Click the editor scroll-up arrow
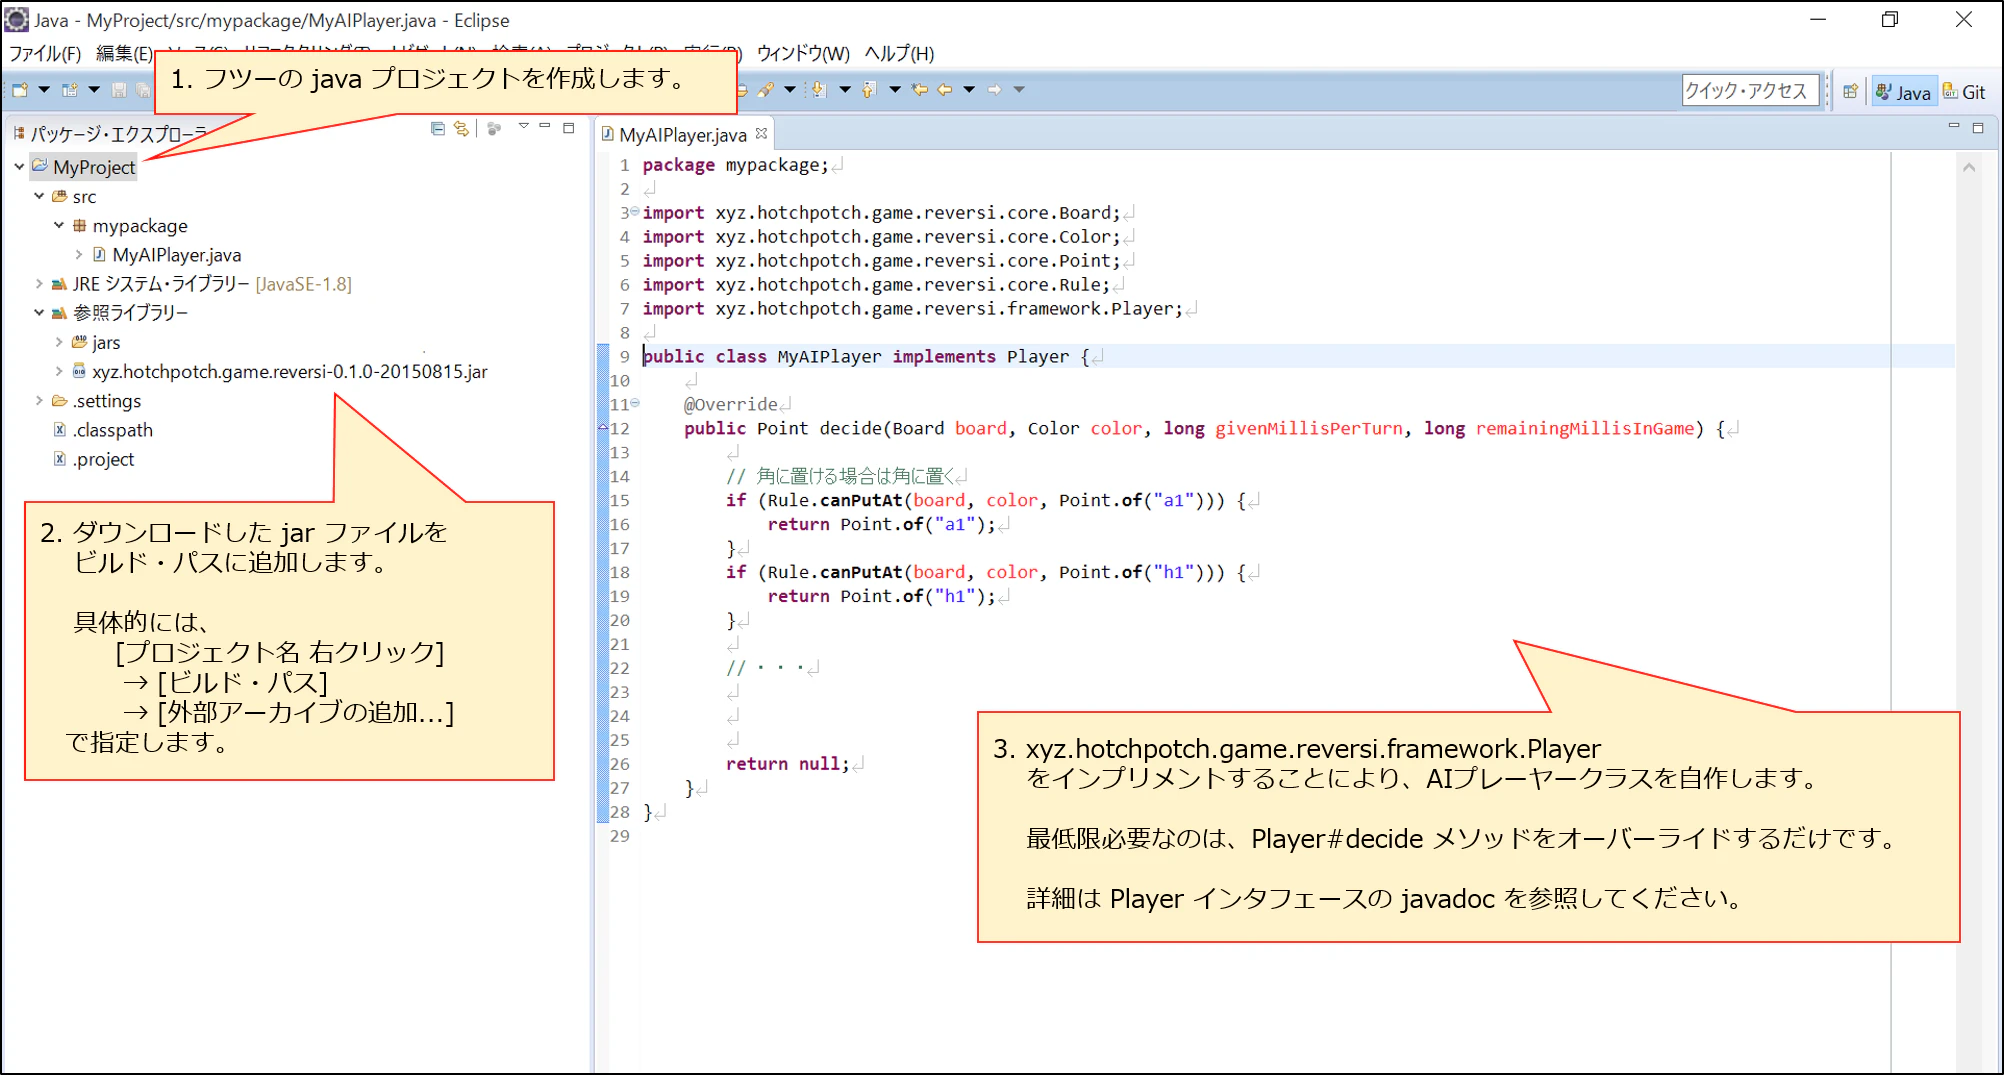2004x1075 pixels. point(1969,168)
